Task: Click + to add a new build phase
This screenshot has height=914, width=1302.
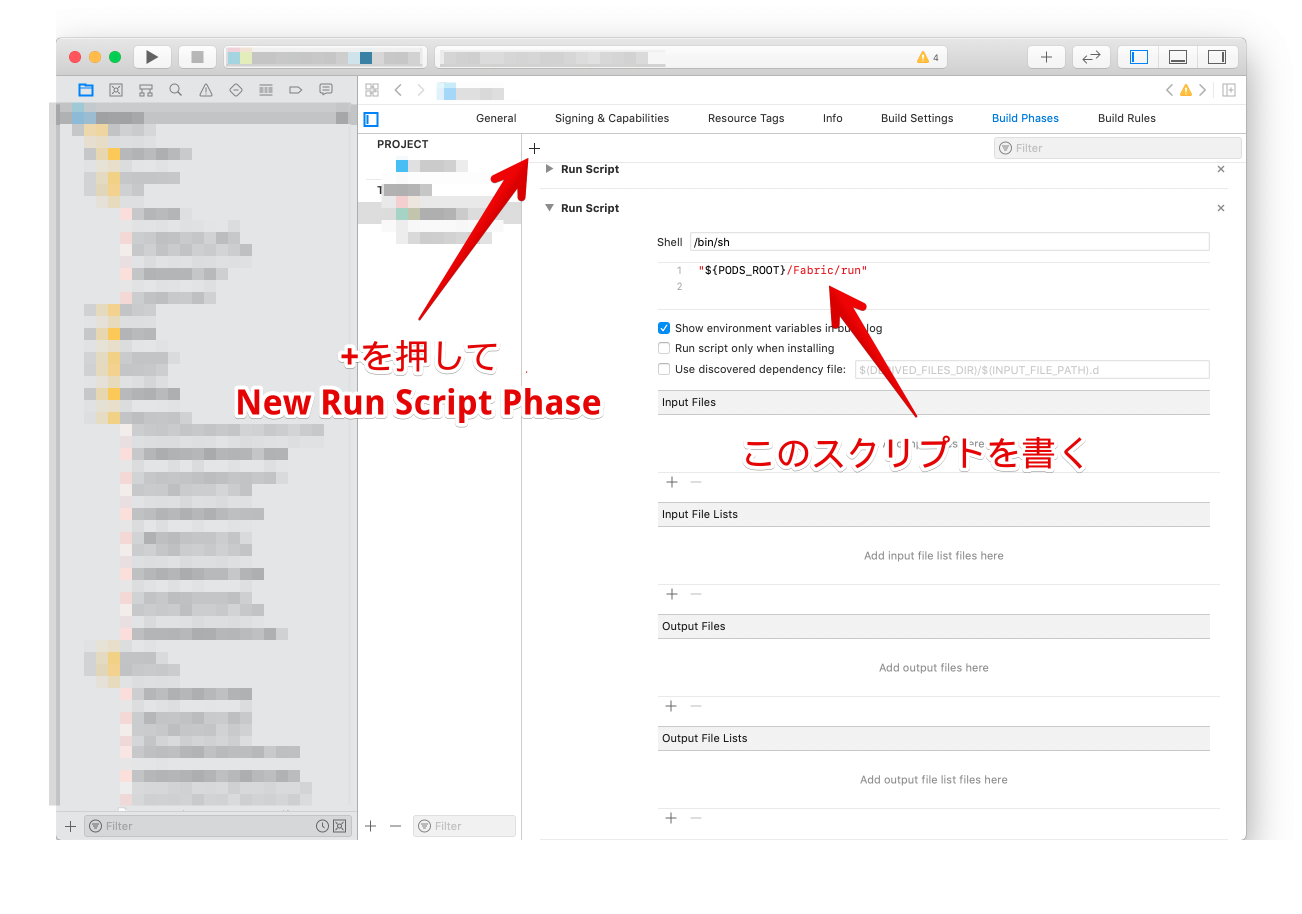Action: point(534,147)
